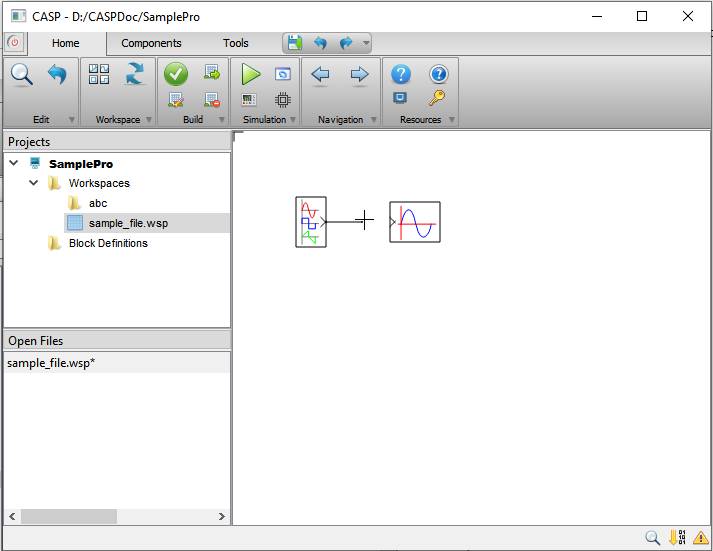Select the Block Definitions folder
Viewport: 713px width, 551px height.
pos(107,243)
